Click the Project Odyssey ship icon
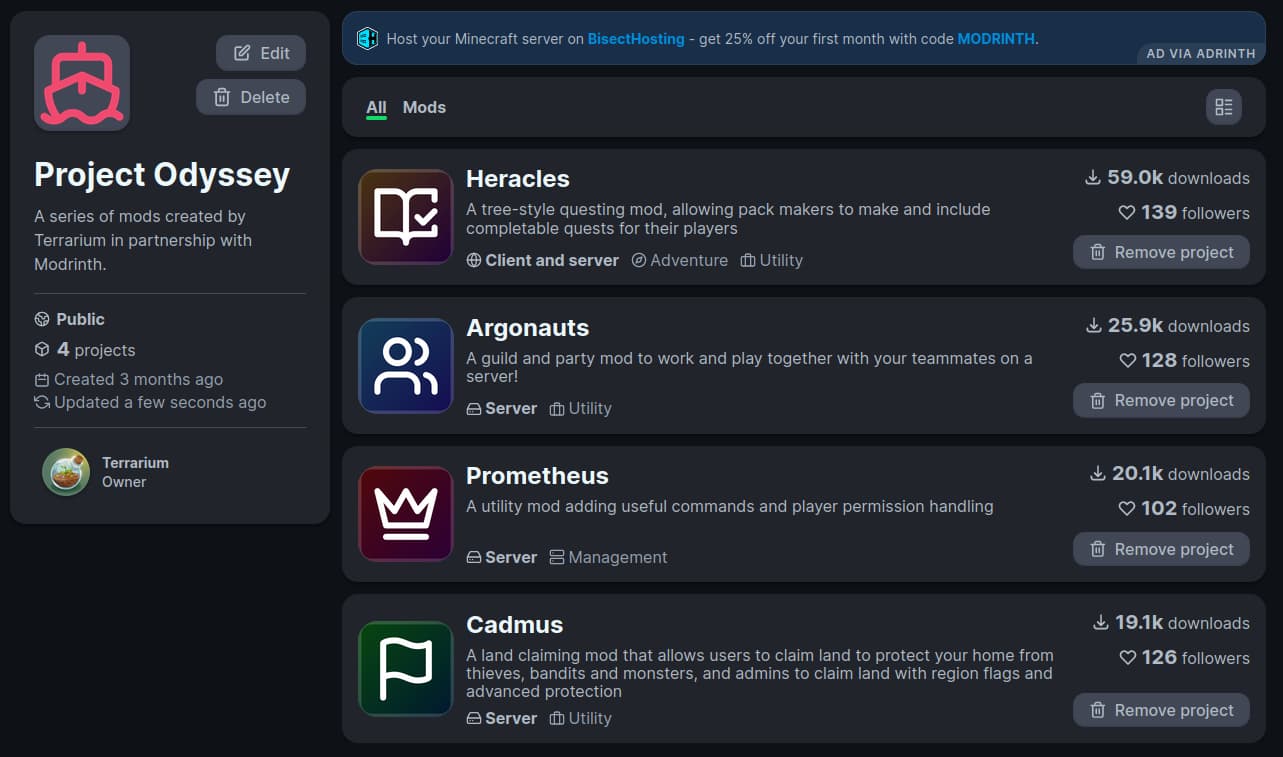This screenshot has width=1283, height=757. 81,82
